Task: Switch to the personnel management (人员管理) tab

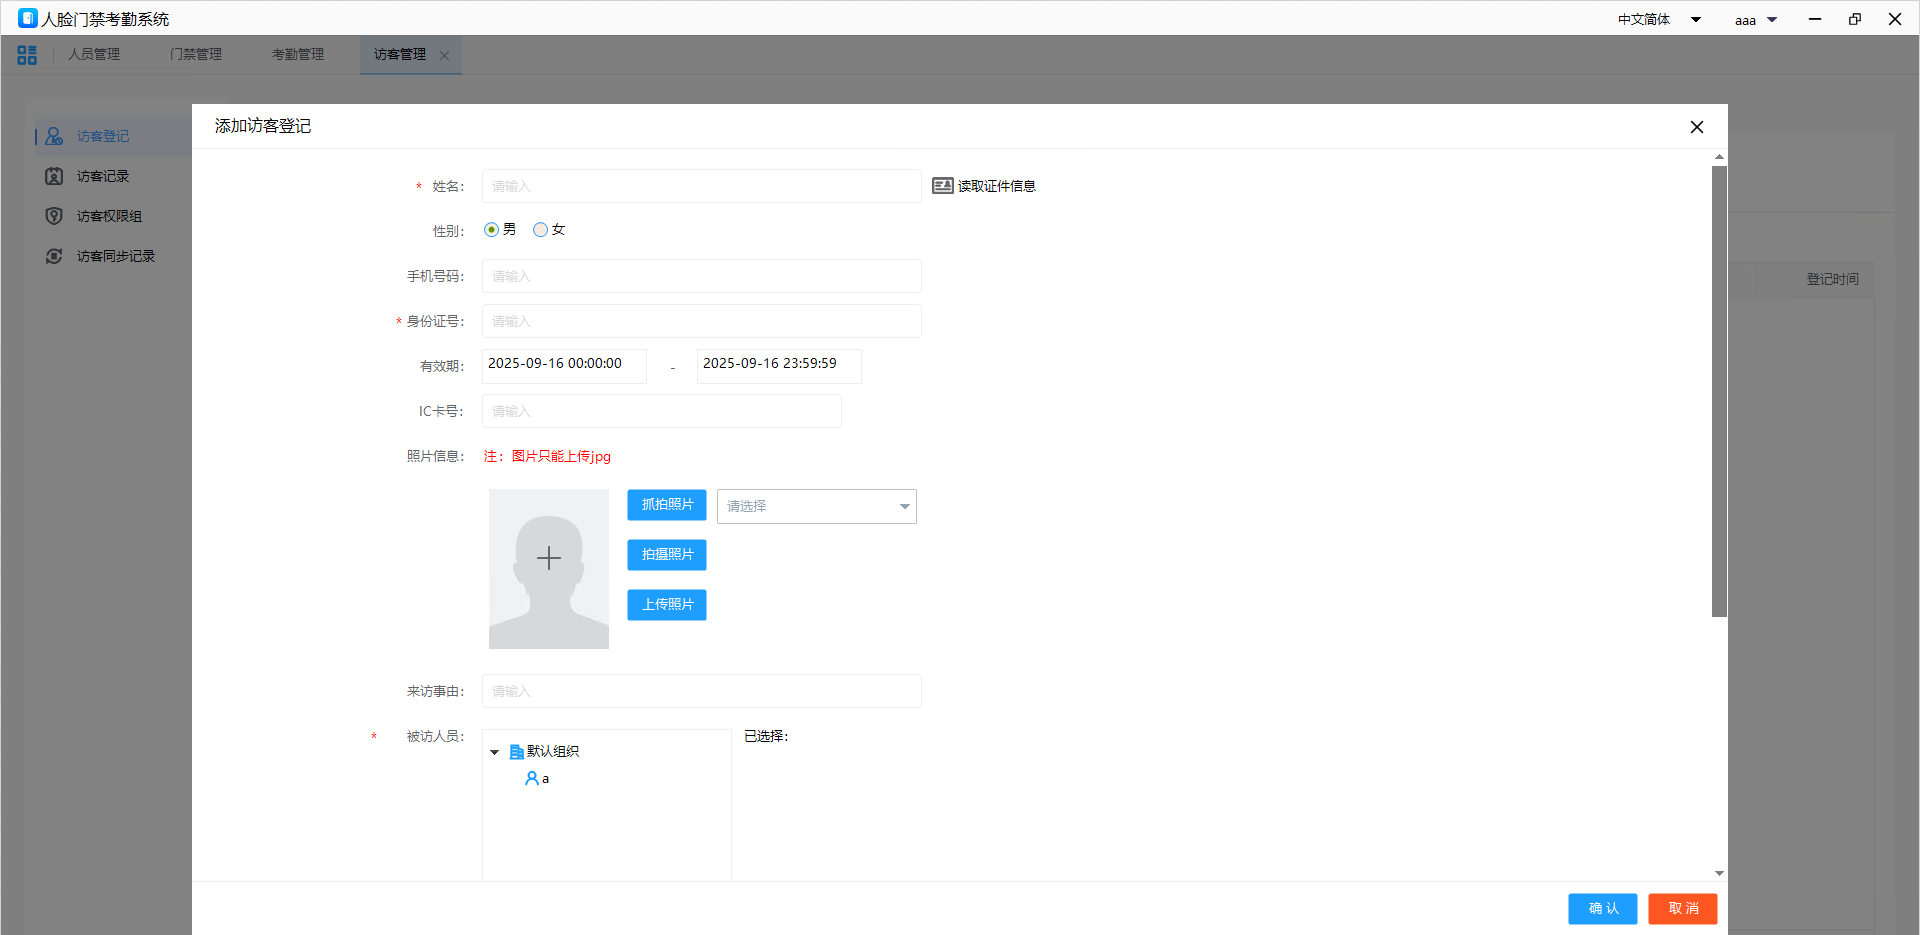Action: coord(94,55)
